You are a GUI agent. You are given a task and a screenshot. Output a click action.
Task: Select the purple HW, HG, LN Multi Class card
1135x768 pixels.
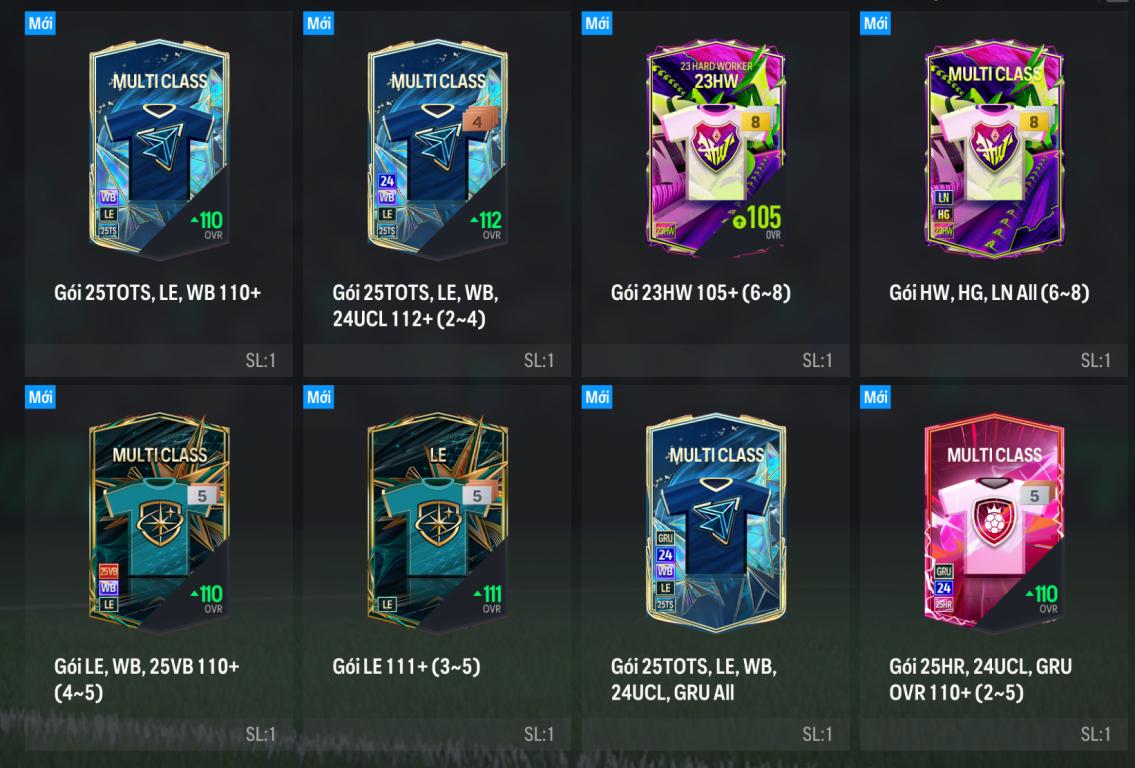click(x=994, y=149)
